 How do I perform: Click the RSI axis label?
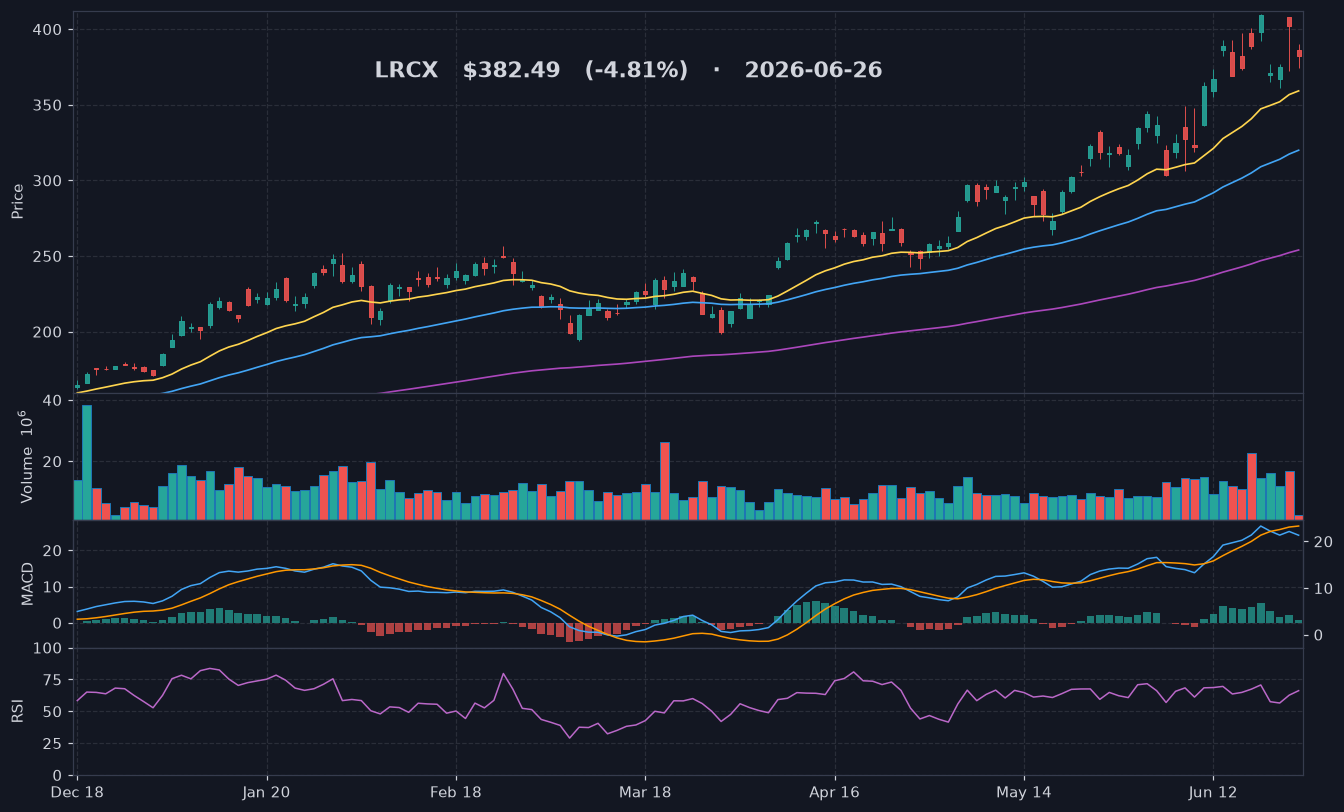point(18,711)
